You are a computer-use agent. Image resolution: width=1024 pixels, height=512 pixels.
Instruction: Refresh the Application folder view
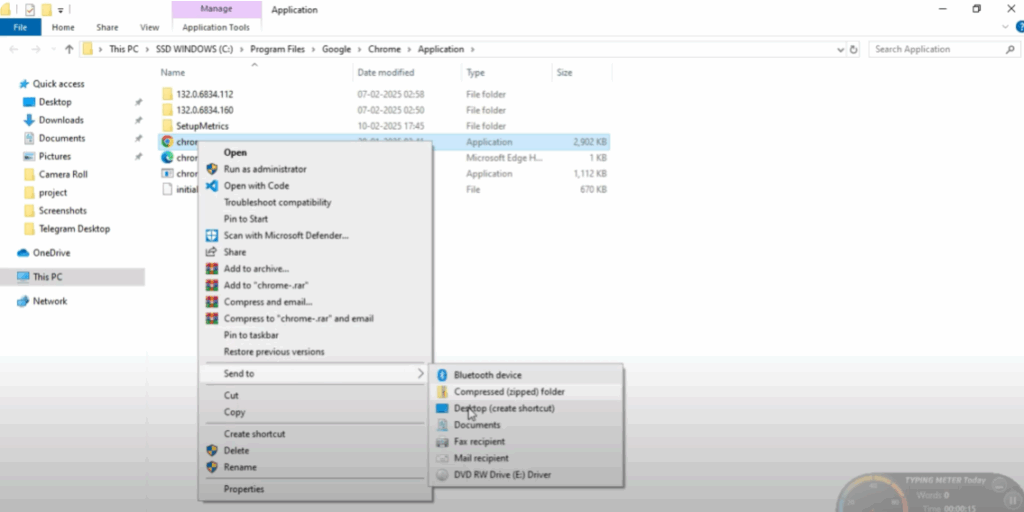(853, 50)
